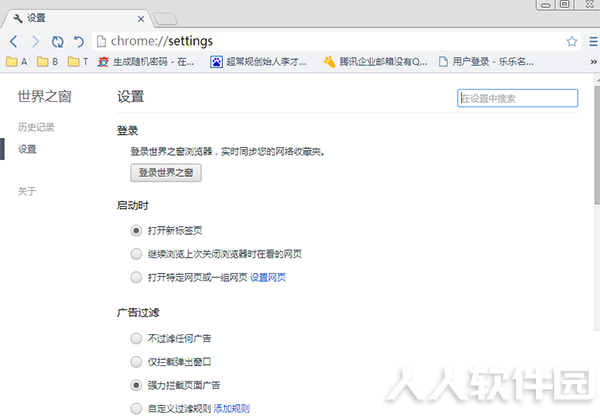Open the 腾讯企业邮箱 bookmark
This screenshot has width=600, height=418.
point(375,62)
